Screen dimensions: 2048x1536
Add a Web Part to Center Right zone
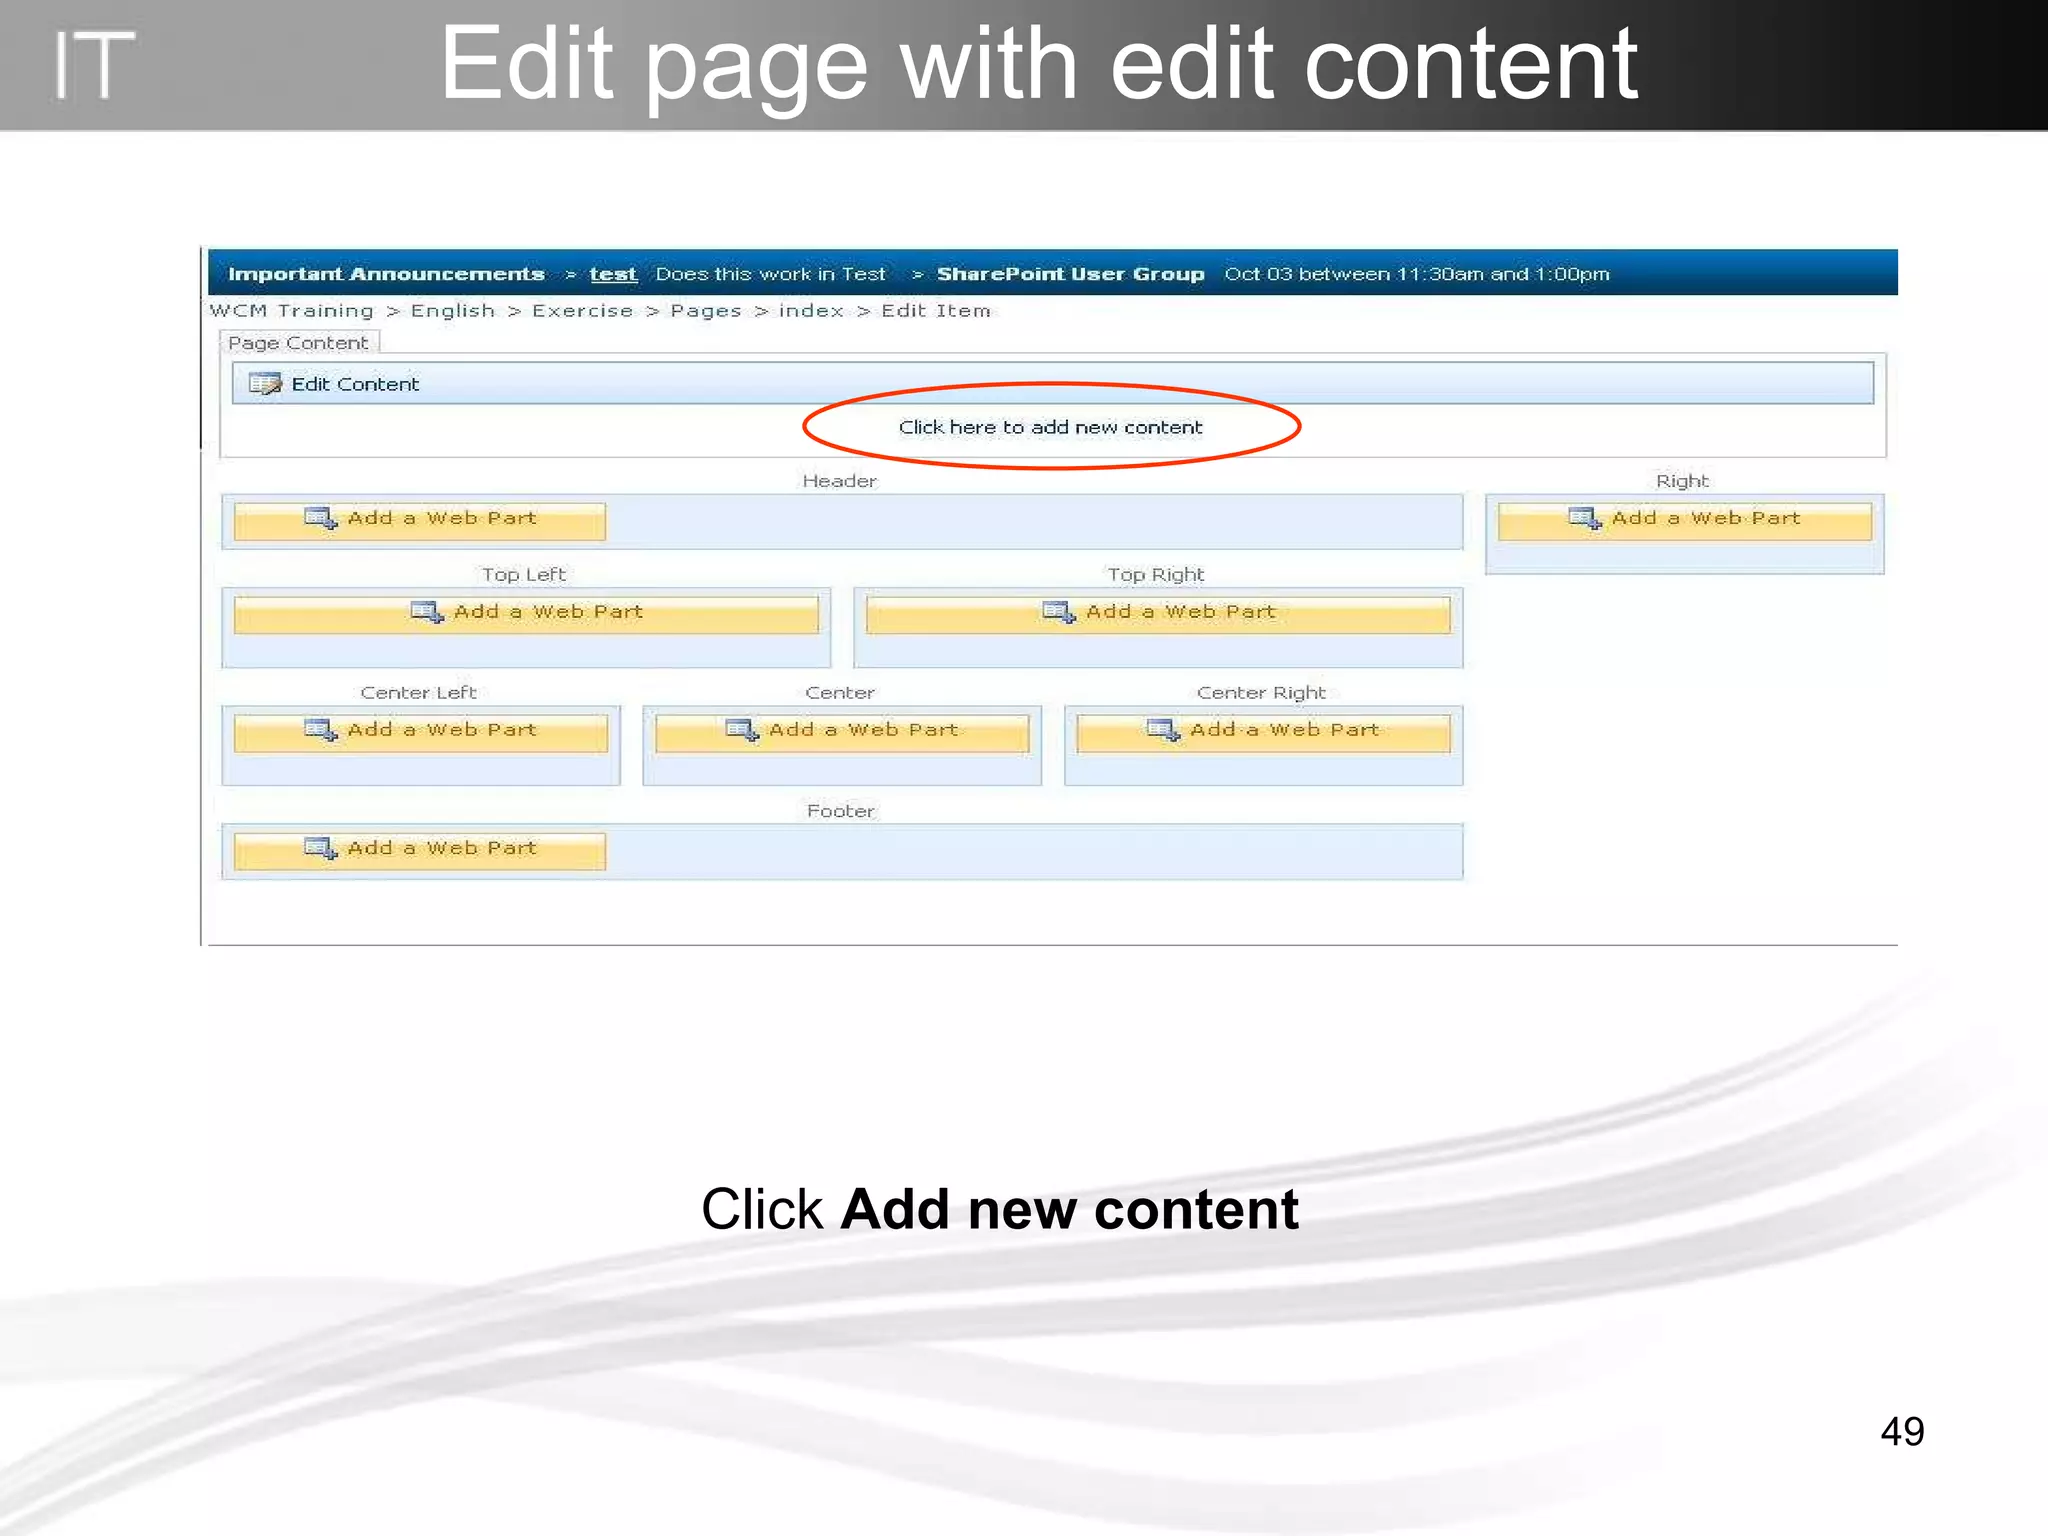tap(1263, 732)
